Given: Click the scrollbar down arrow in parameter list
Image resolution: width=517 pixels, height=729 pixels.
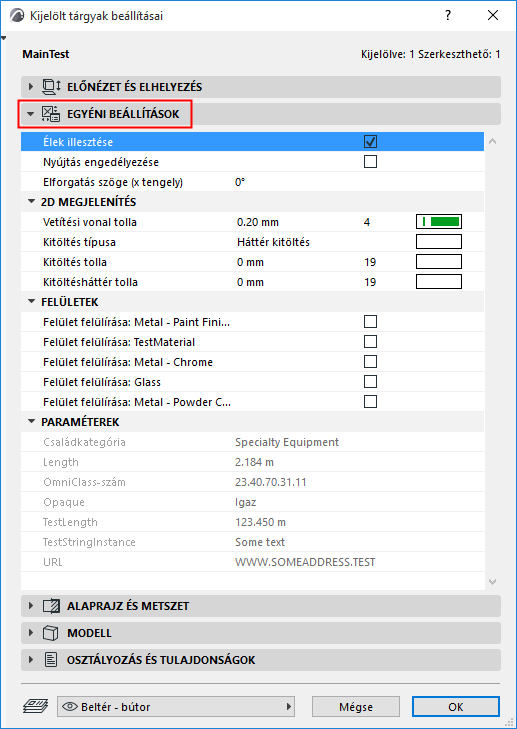Looking at the screenshot, I should 492,582.
